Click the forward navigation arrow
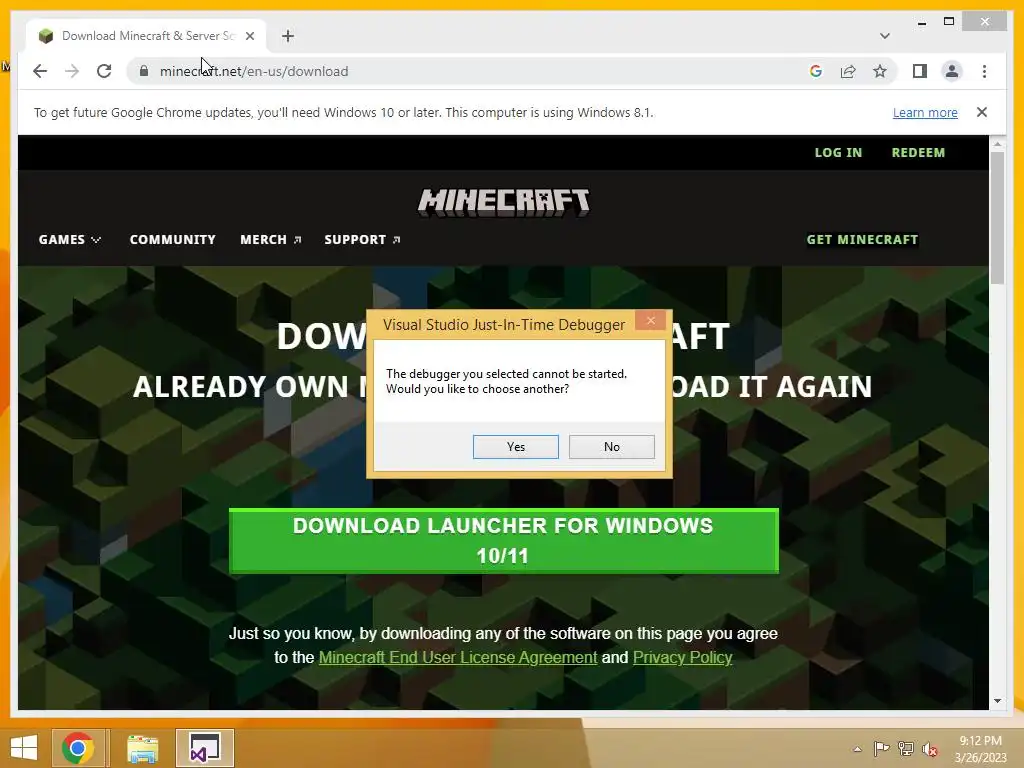The width and height of the screenshot is (1024, 768). pos(72,71)
